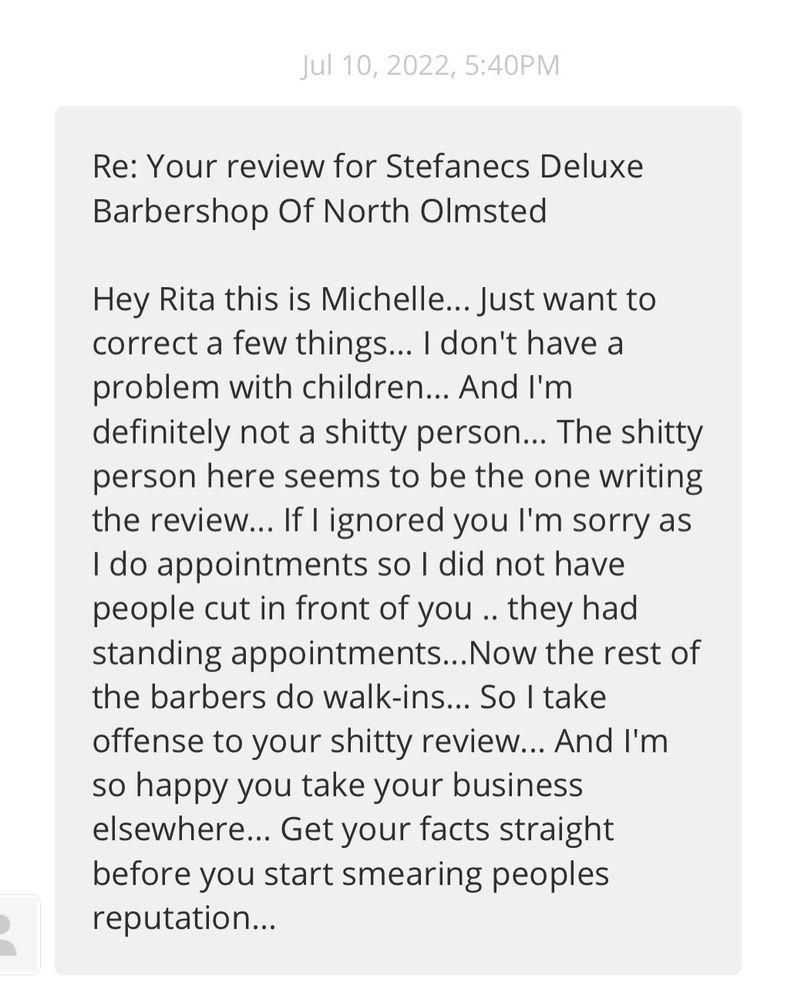Select the text "people cut in front of you"
Image resolution: width=801 pixels, height=1000 pixels.
282,609
